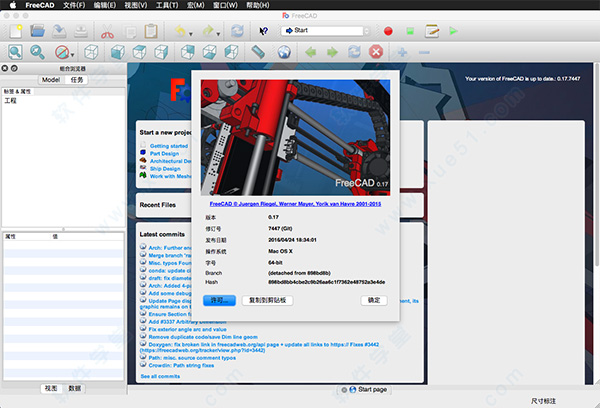
Task: Expand the Draw Style dropdown arrow
Action: click(x=72, y=55)
